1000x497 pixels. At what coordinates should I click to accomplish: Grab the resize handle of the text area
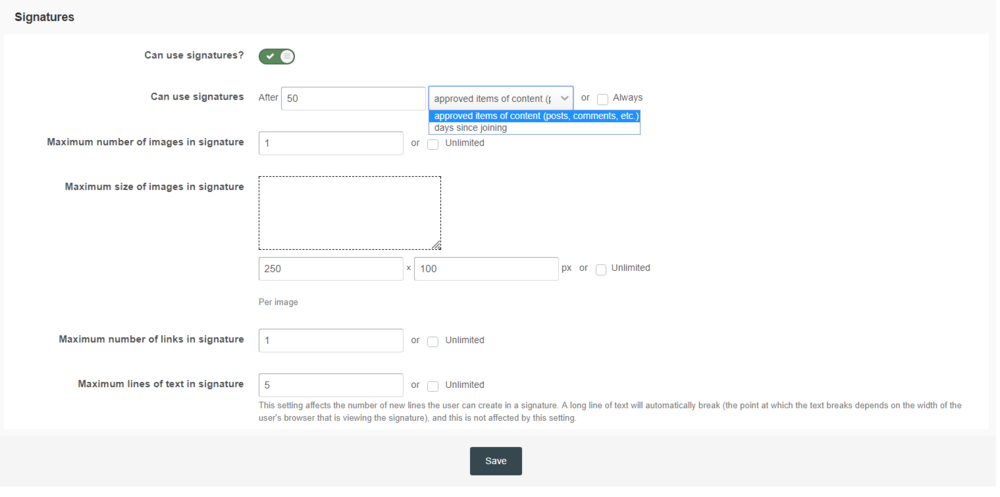436,245
